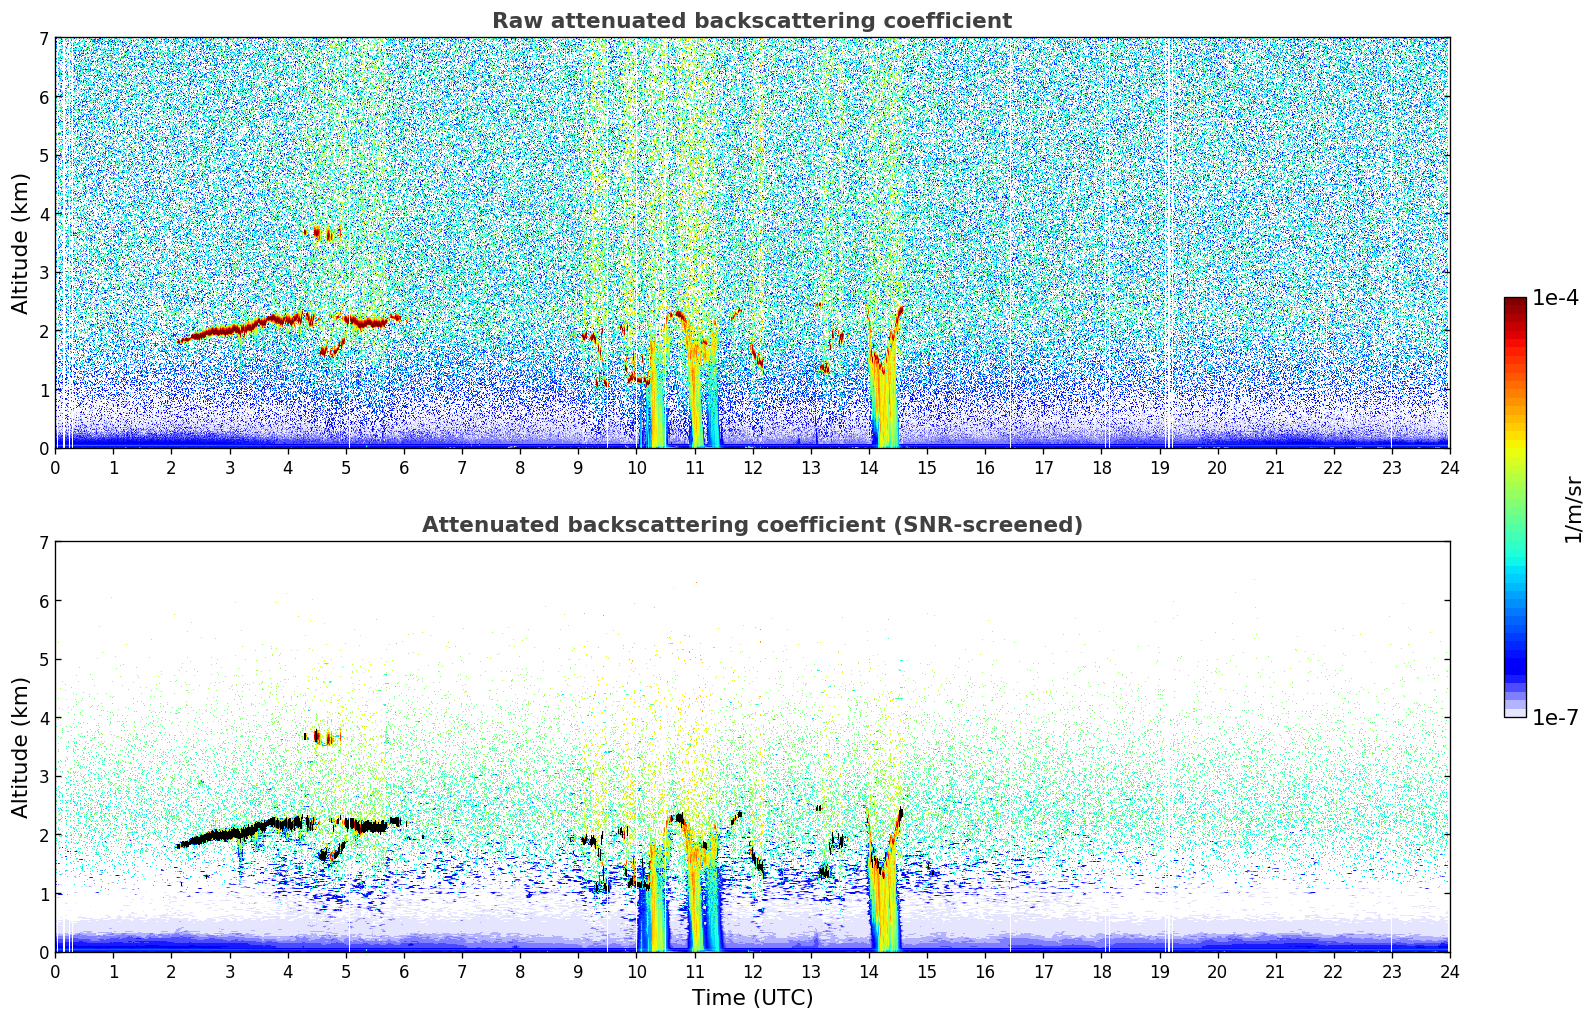Click the '5' altitude tick of the raw plot

44,156
